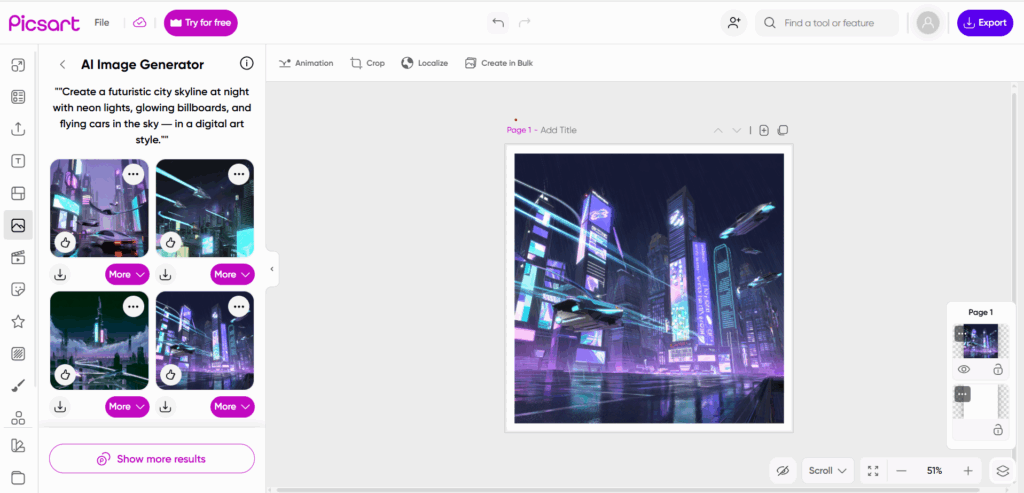The width and height of the screenshot is (1024, 493).
Task: Open the Localize tool
Action: click(424, 63)
